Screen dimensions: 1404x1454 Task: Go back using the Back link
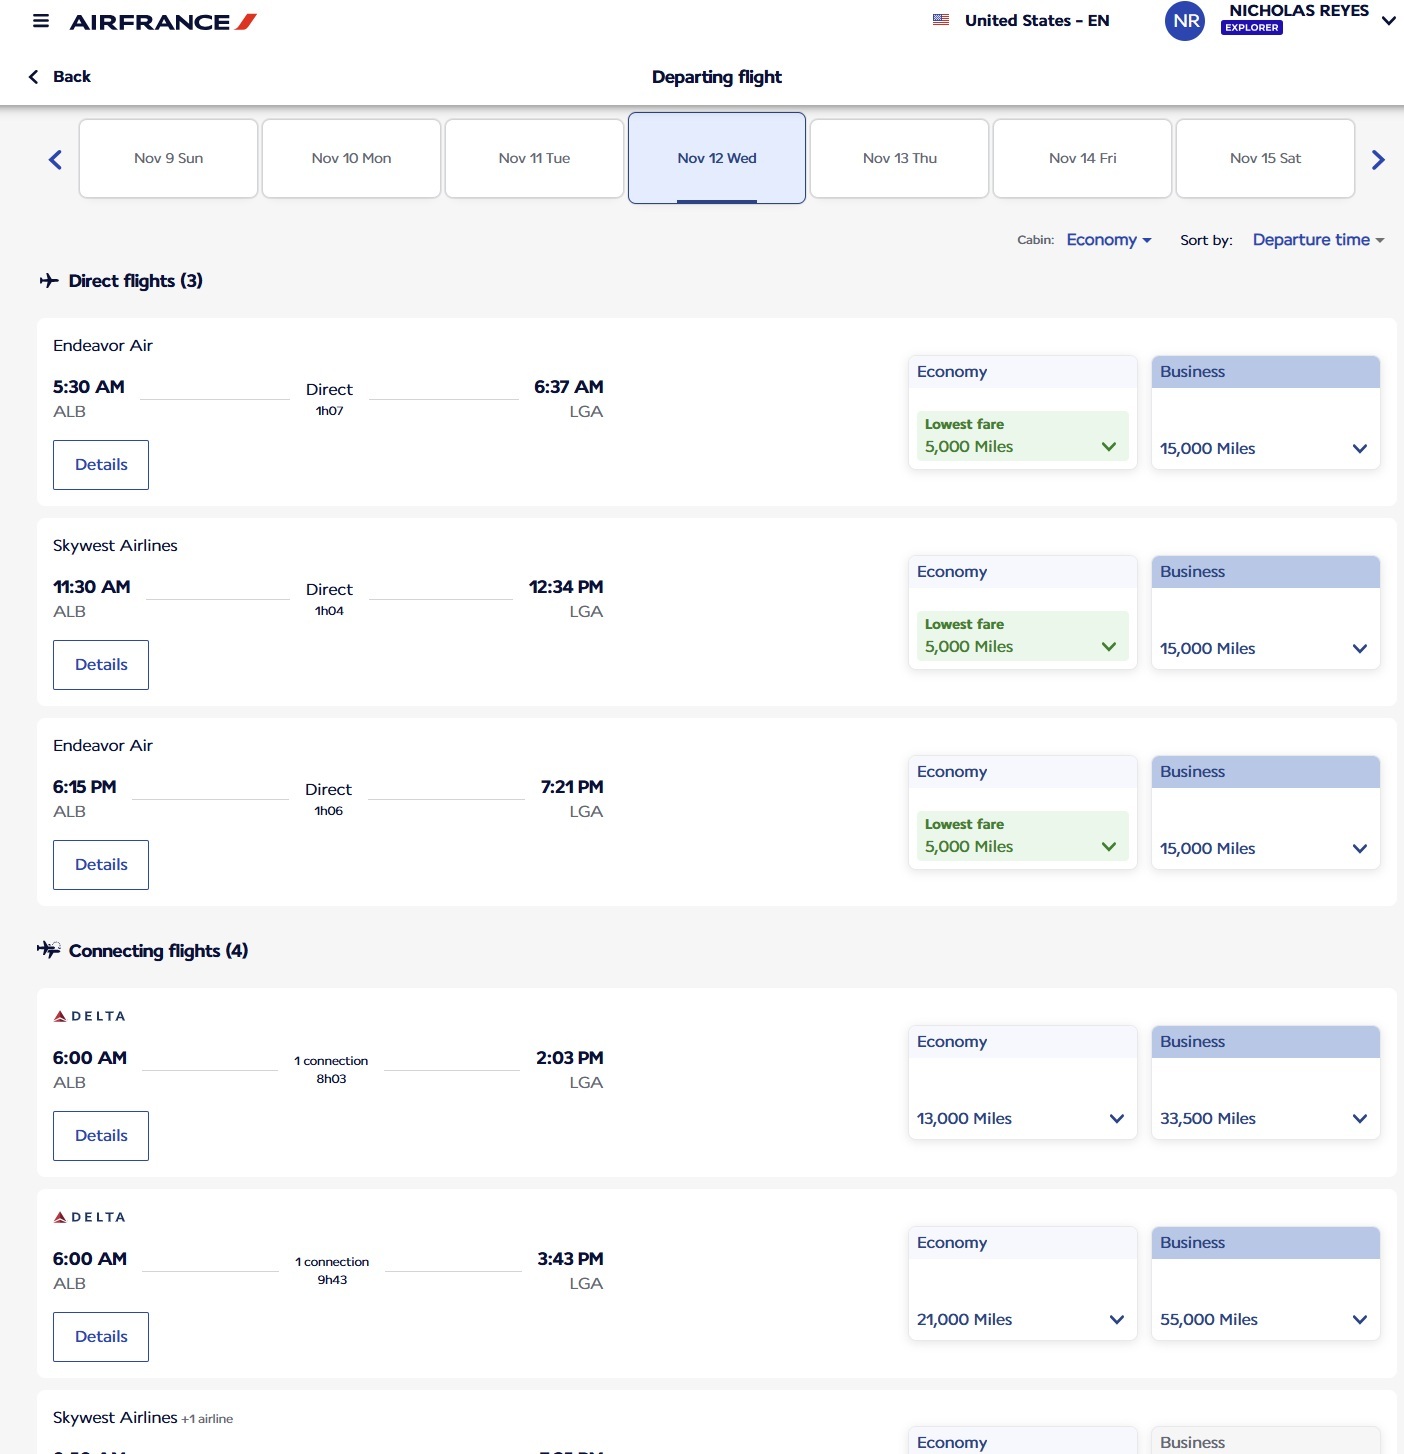coord(60,77)
